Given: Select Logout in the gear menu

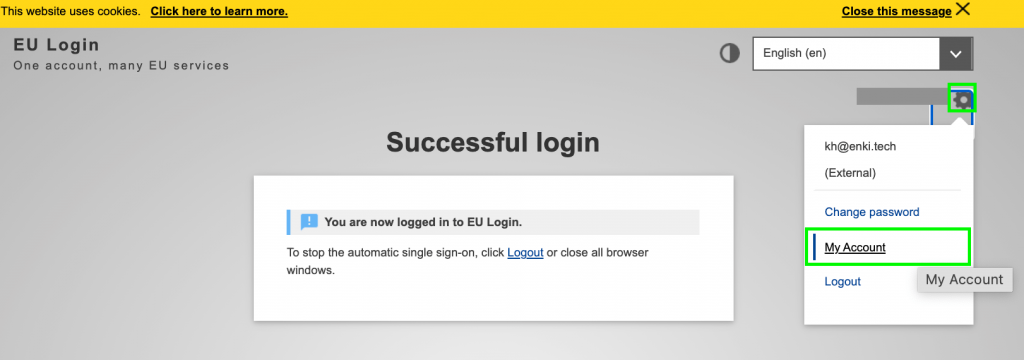Looking at the screenshot, I should 842,282.
